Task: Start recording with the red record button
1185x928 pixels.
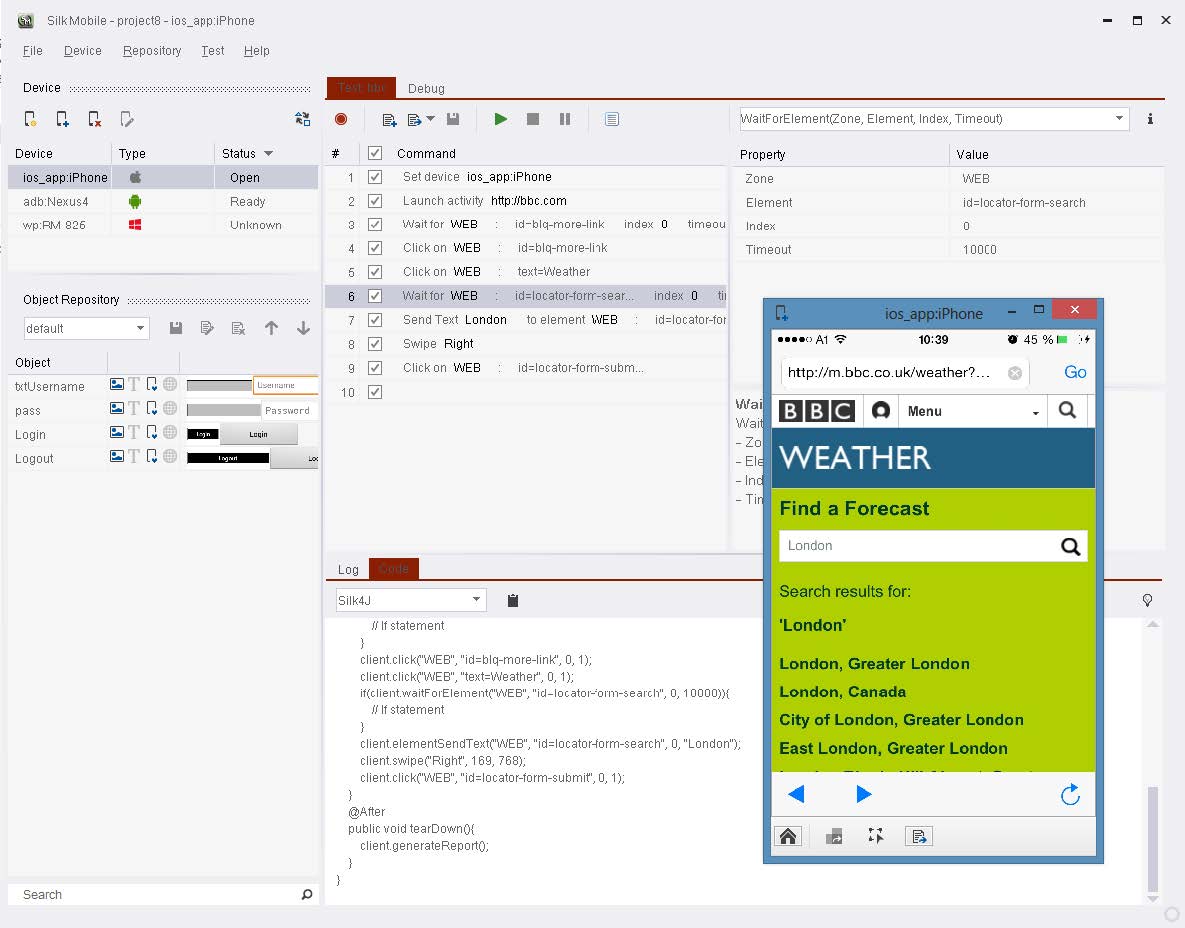Action: (x=341, y=119)
